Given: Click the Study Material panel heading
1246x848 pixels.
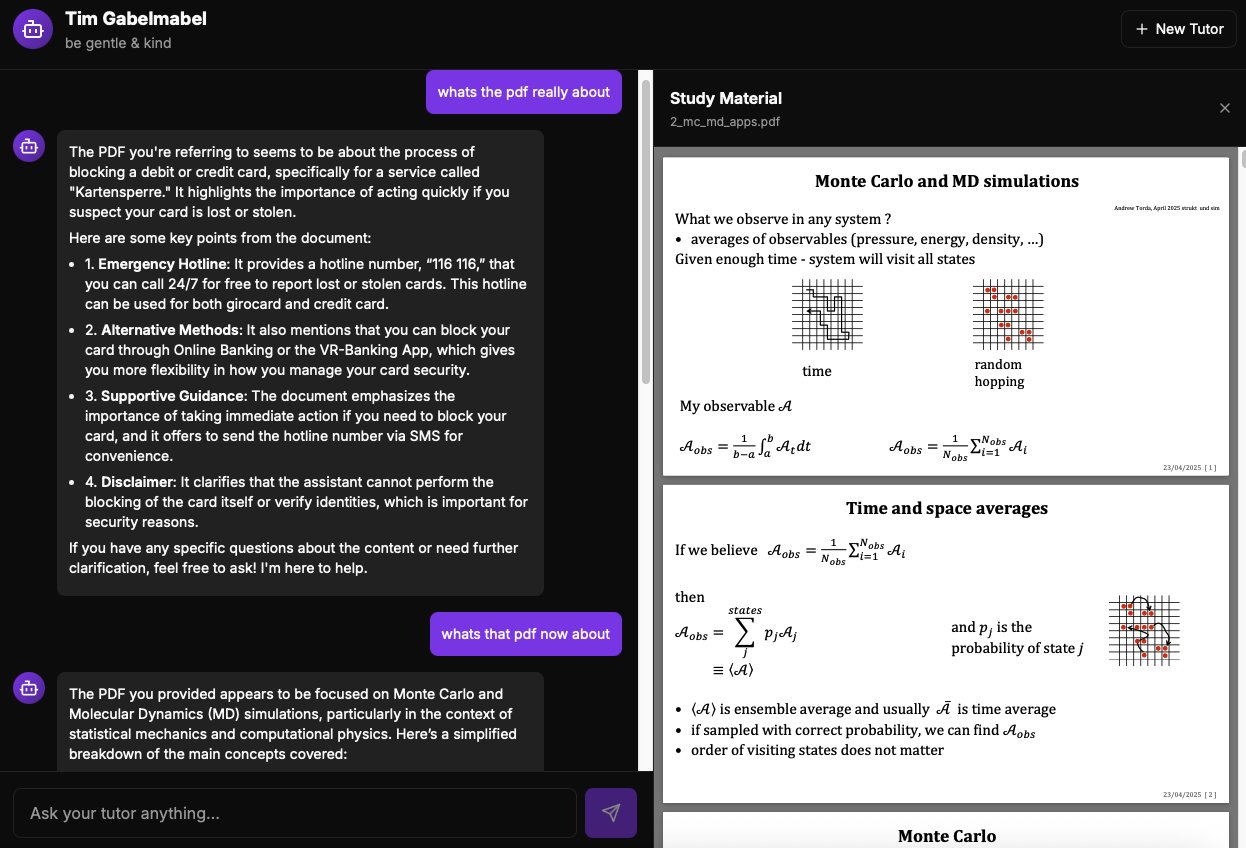Looking at the screenshot, I should point(726,98).
